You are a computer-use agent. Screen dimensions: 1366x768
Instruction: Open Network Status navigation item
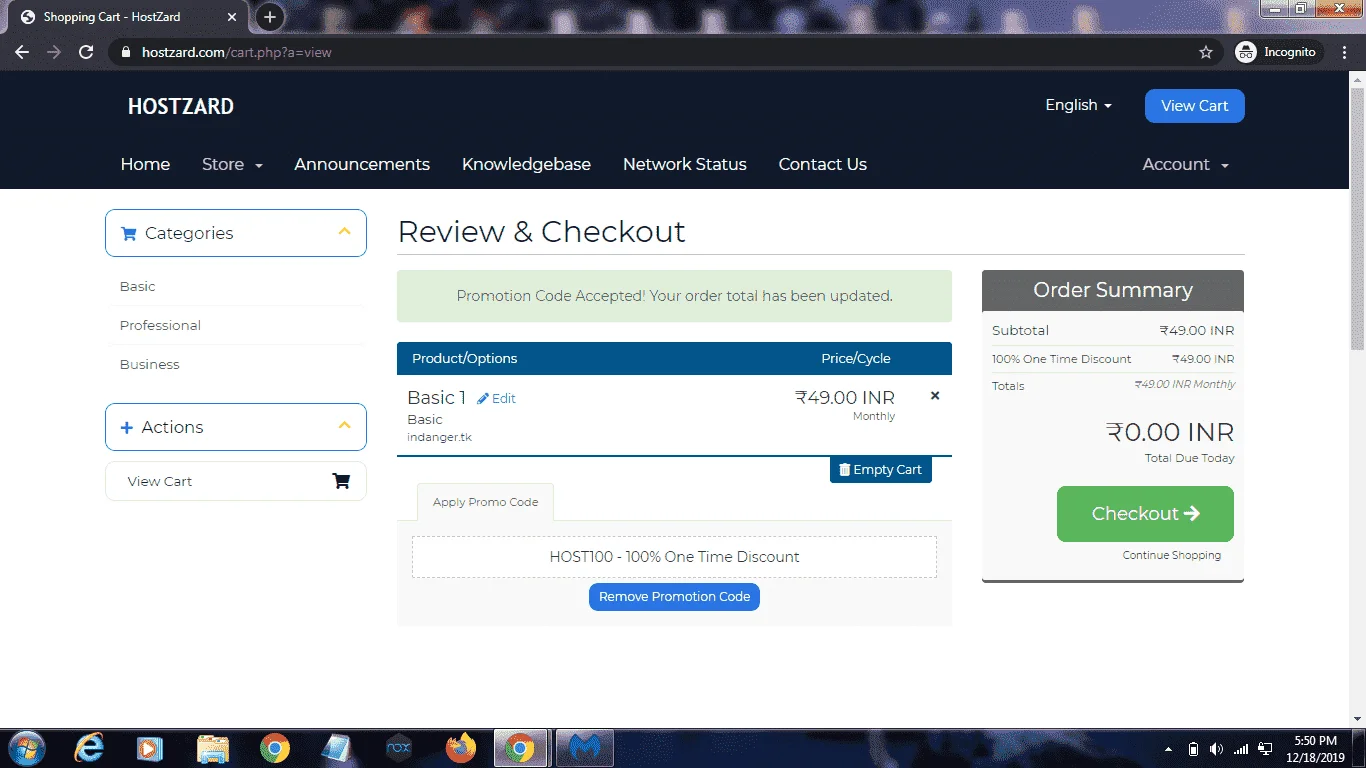tap(685, 164)
